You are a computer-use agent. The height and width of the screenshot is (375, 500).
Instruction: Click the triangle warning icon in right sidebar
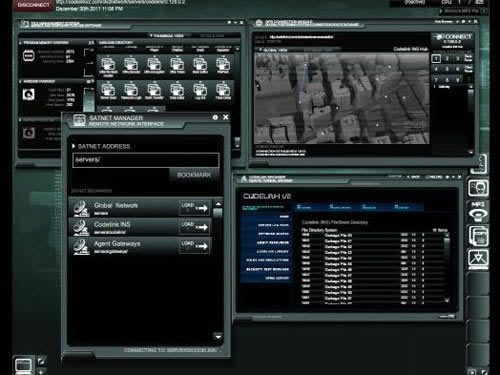click(x=478, y=258)
